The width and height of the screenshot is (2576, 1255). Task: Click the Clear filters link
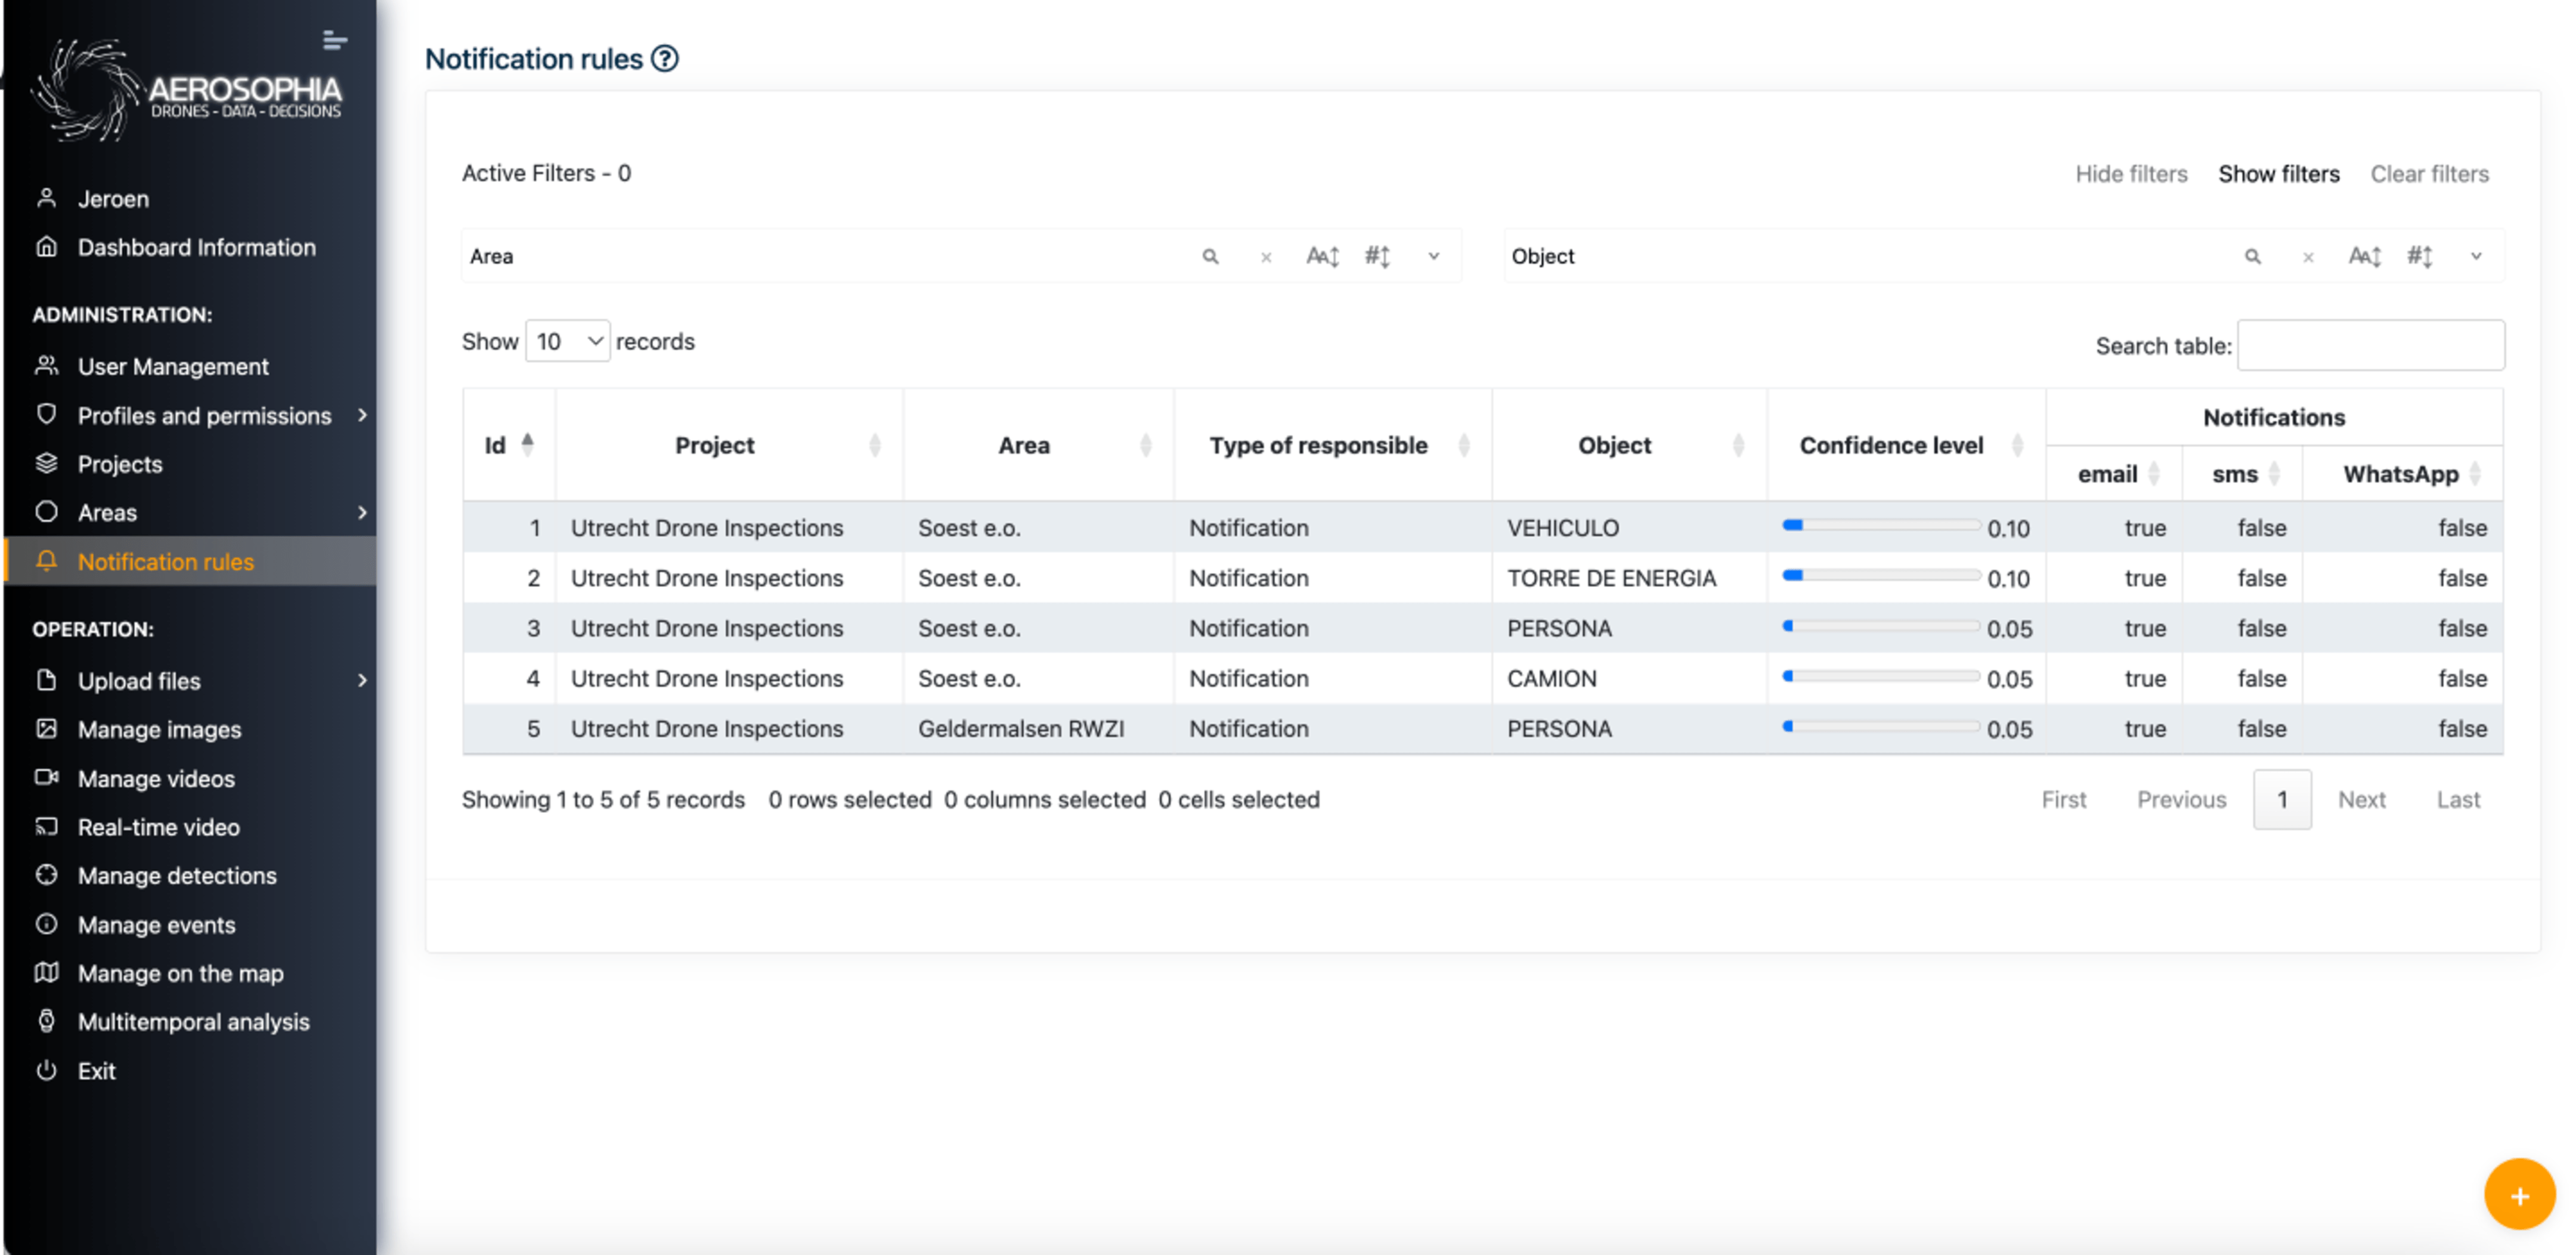[2429, 174]
